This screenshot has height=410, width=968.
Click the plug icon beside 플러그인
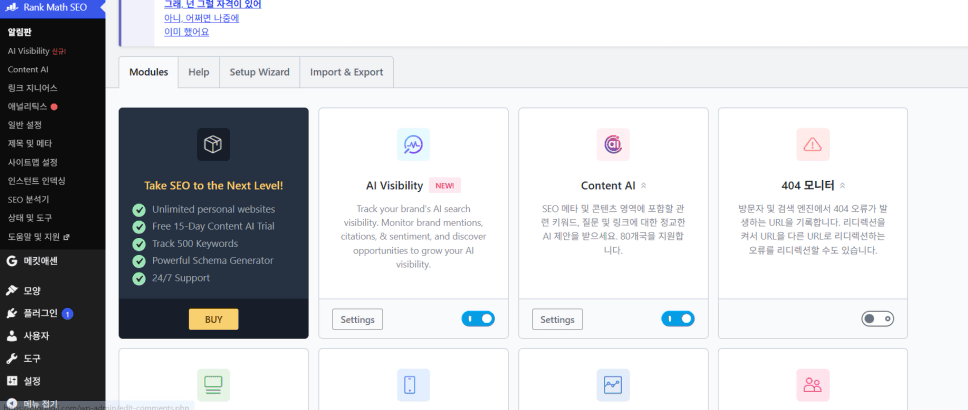12,313
